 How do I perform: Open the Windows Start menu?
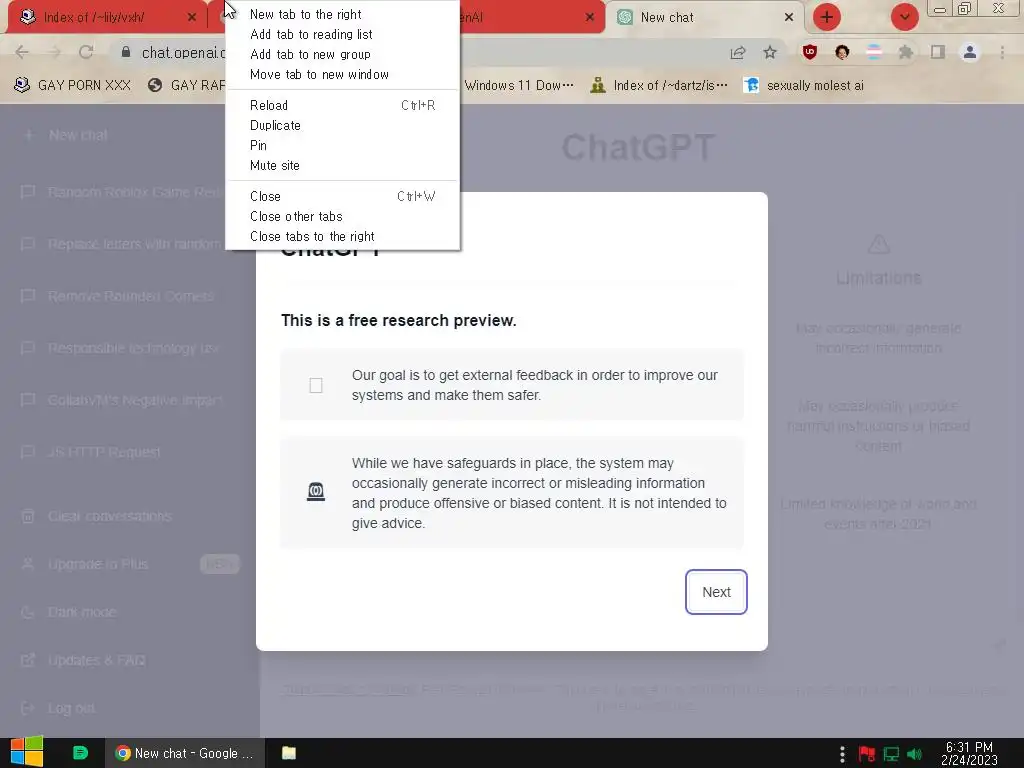(x=27, y=752)
